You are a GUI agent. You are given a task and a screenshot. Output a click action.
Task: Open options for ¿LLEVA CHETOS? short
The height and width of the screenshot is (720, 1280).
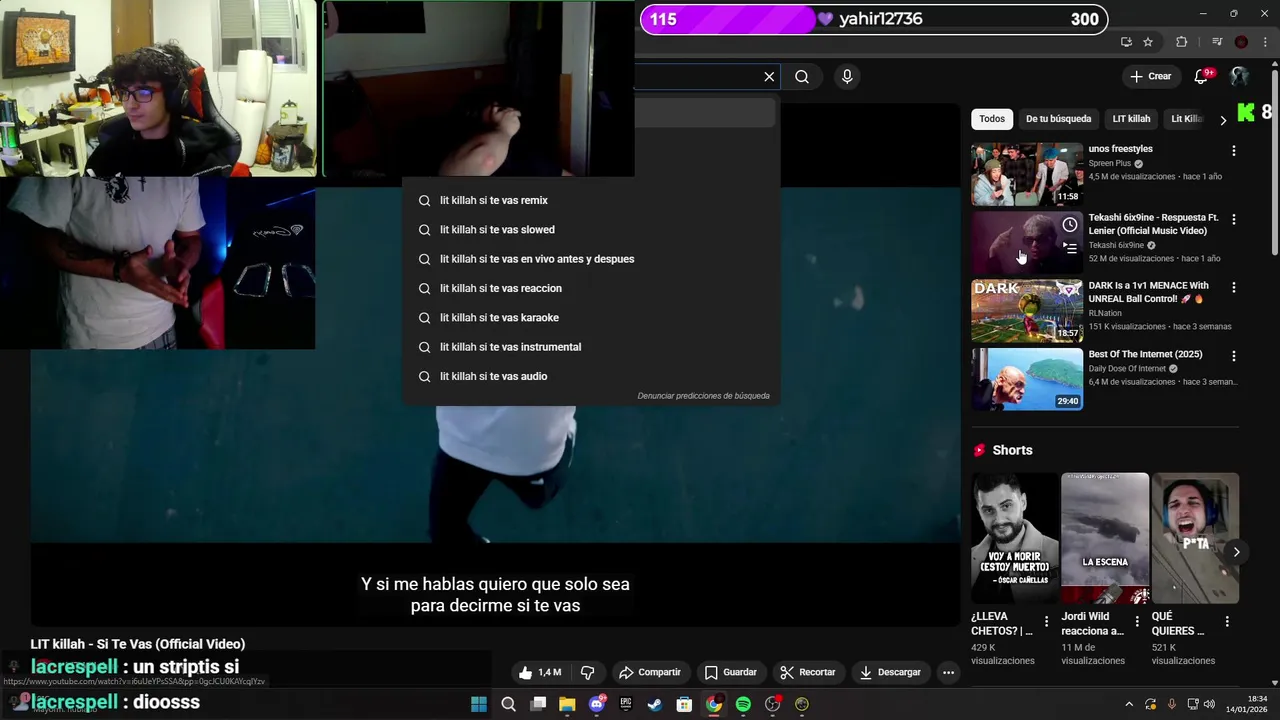point(1046,622)
